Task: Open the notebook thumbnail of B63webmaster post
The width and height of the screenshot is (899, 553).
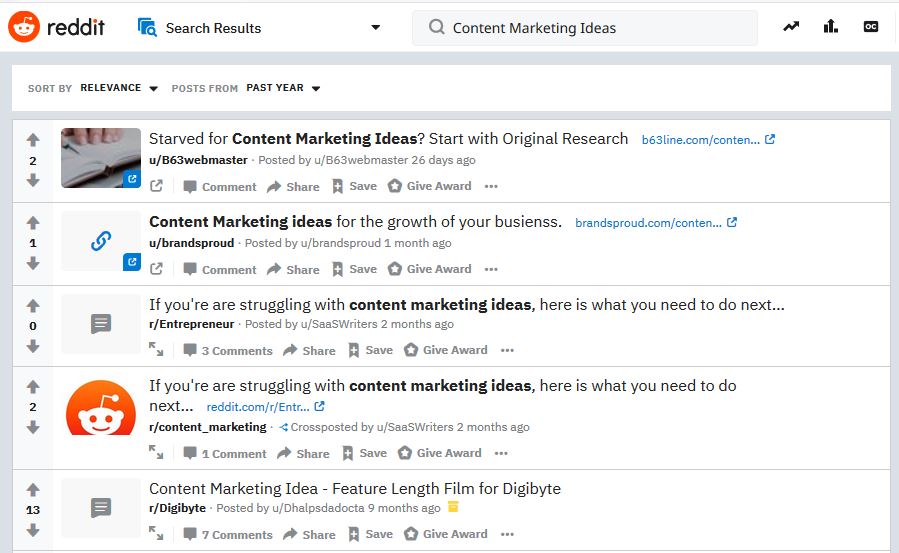Action: click(101, 158)
